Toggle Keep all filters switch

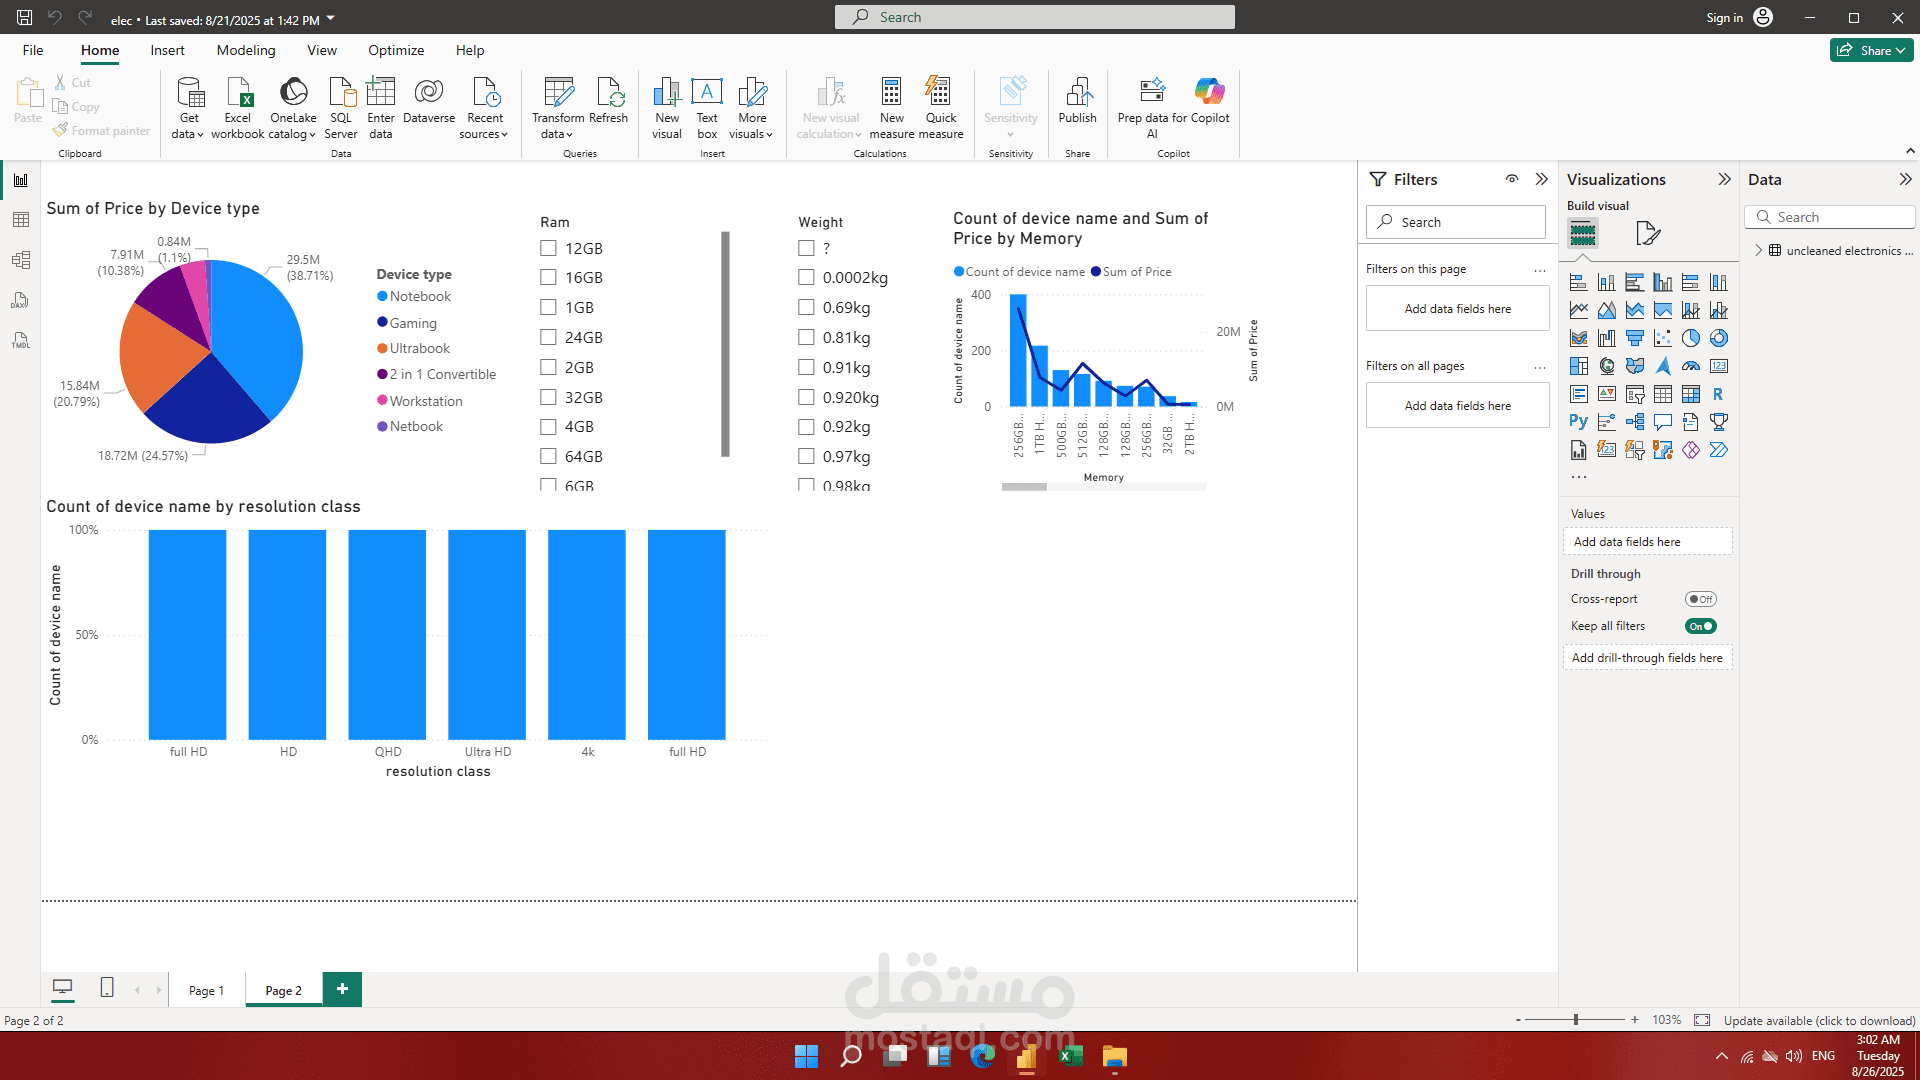point(1700,626)
